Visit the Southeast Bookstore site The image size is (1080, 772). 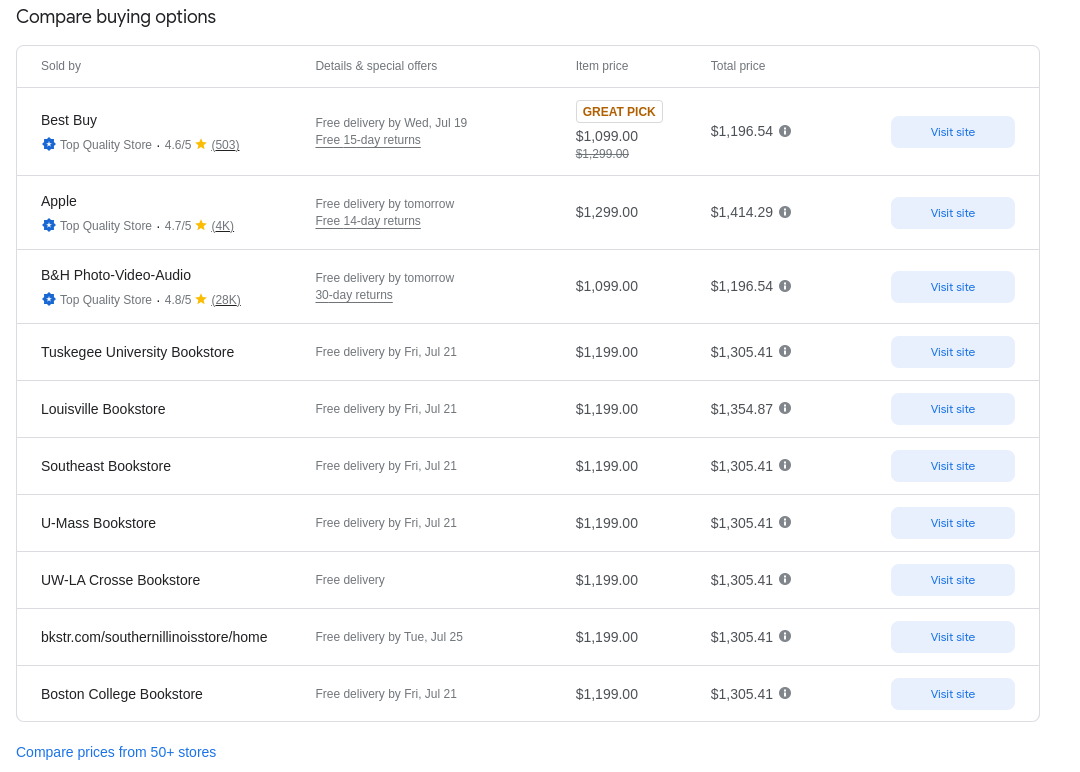click(953, 466)
